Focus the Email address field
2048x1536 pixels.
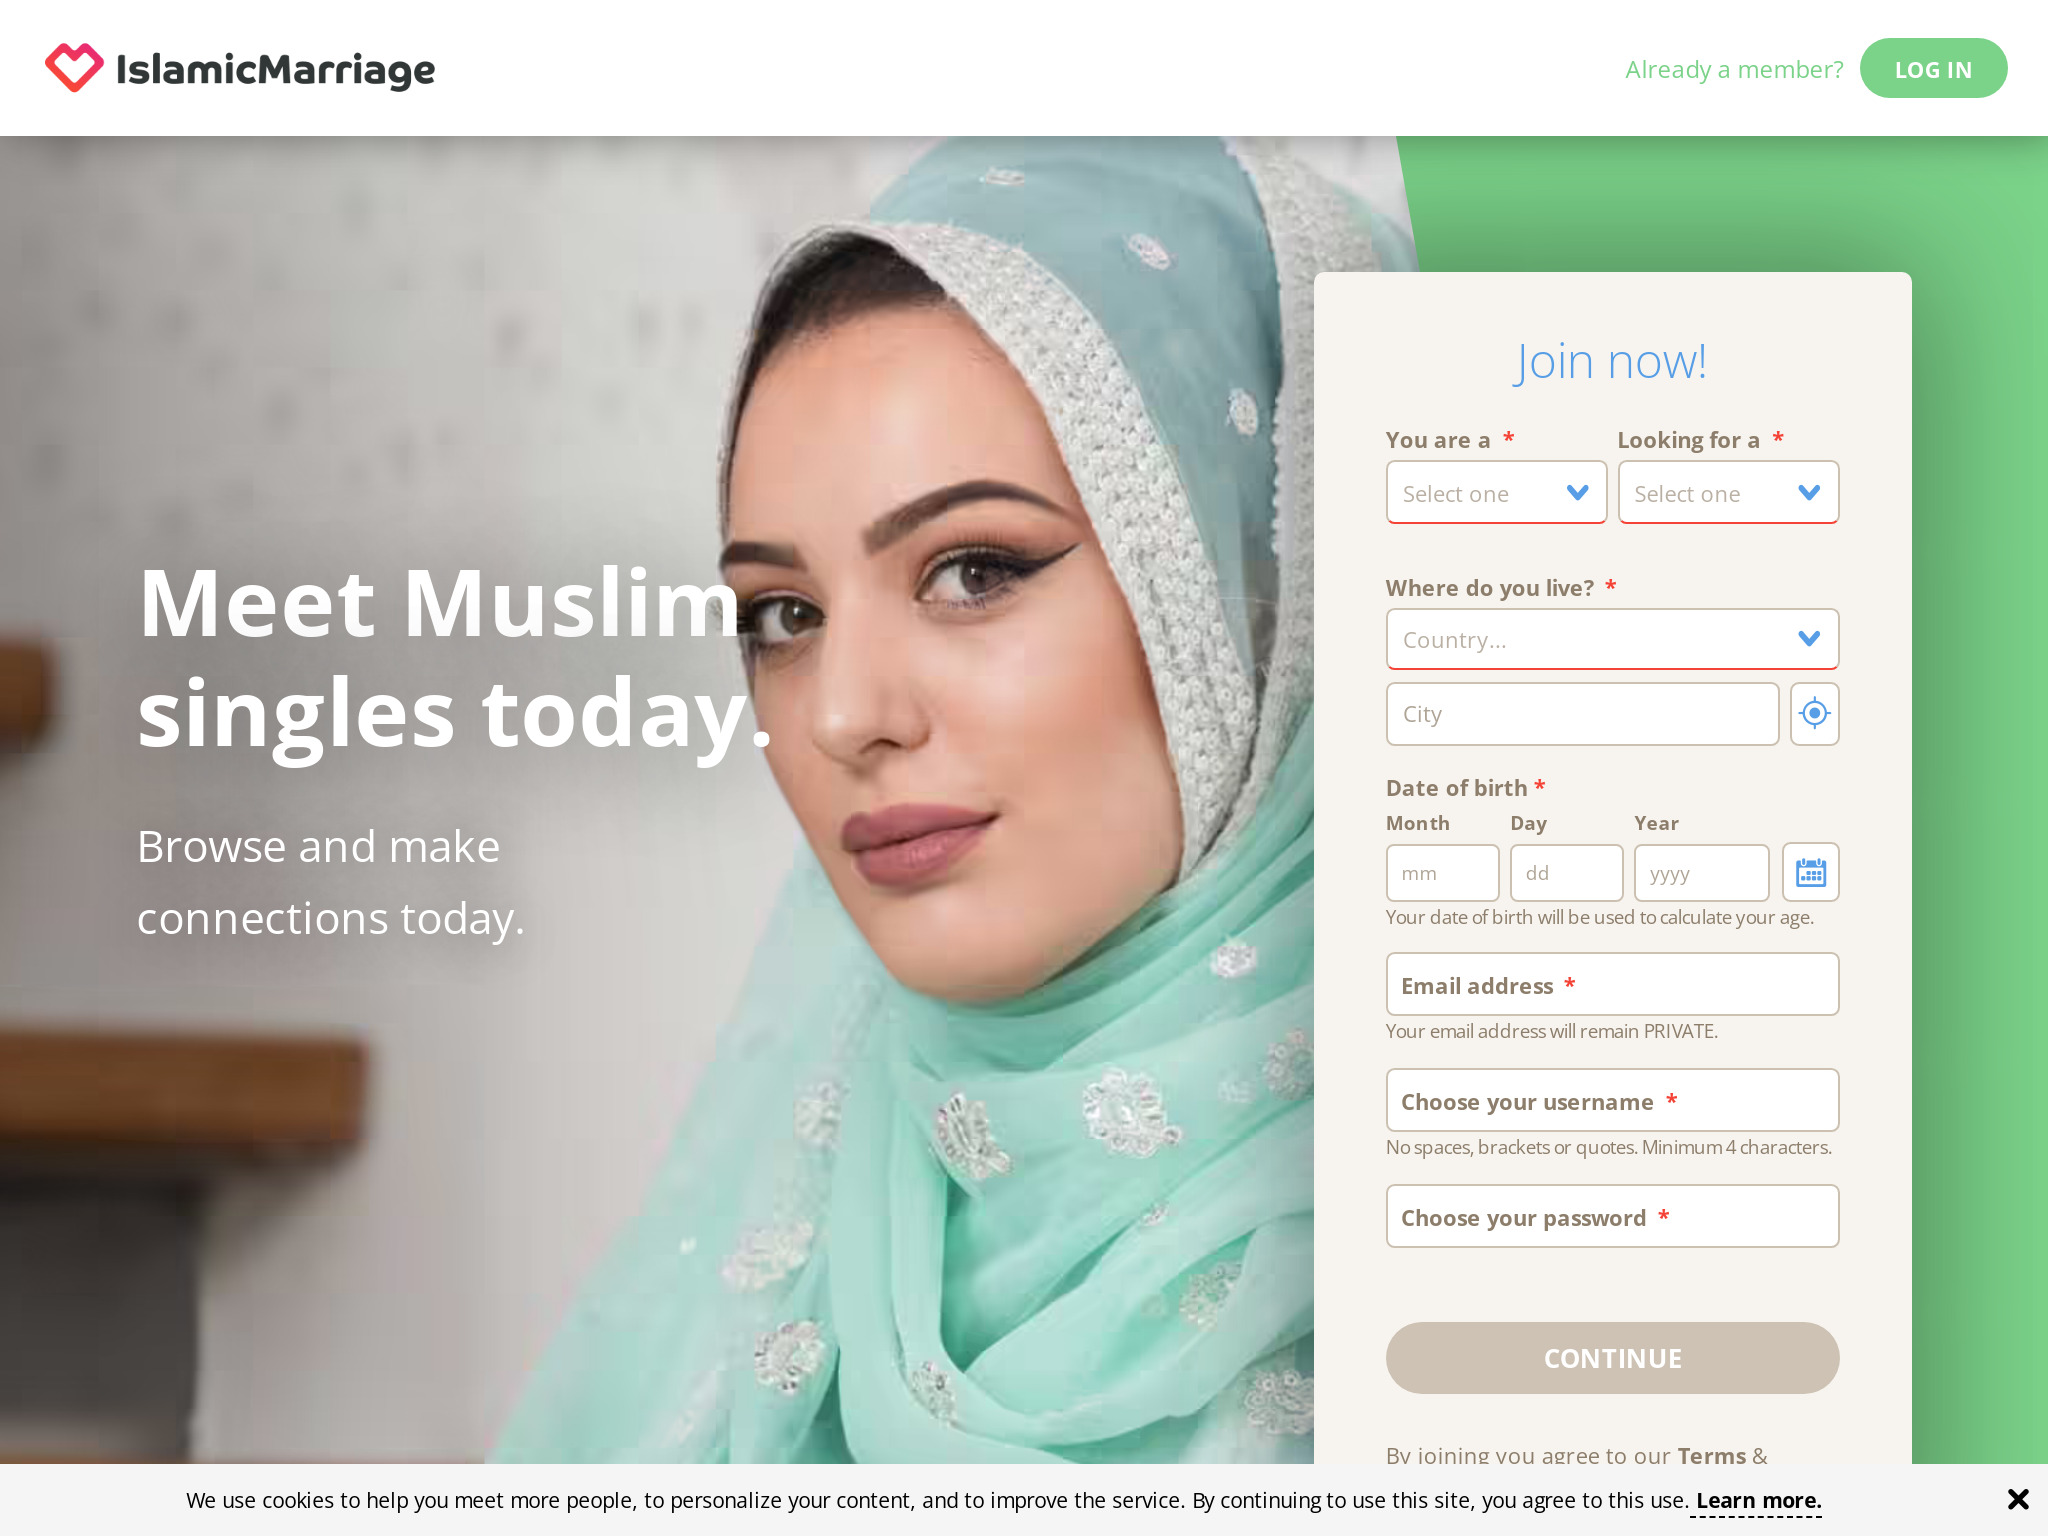click(x=1612, y=985)
